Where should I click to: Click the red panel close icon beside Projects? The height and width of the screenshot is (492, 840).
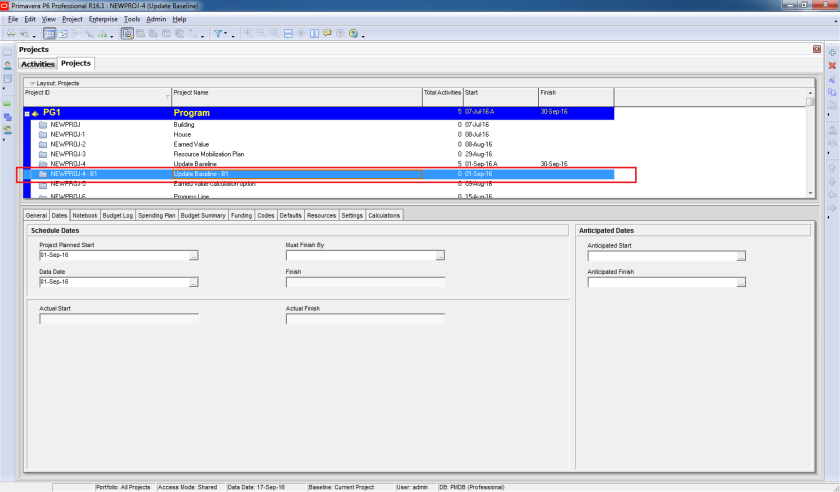816,49
